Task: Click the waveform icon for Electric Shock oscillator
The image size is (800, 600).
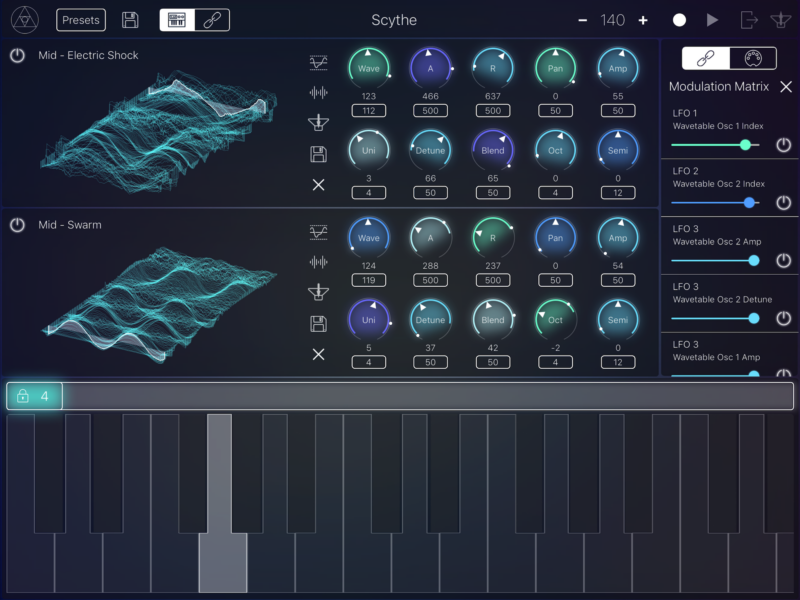Action: 318,92
